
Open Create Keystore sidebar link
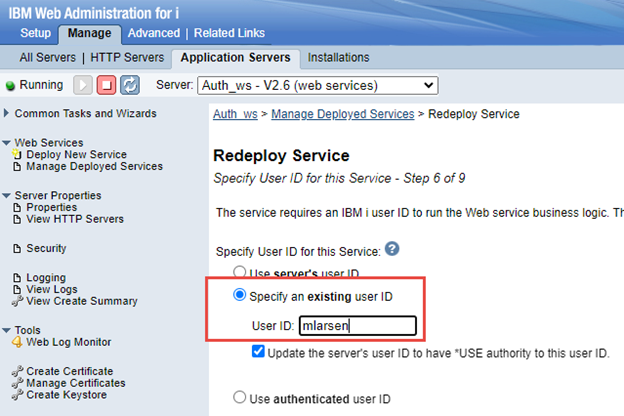66,395
